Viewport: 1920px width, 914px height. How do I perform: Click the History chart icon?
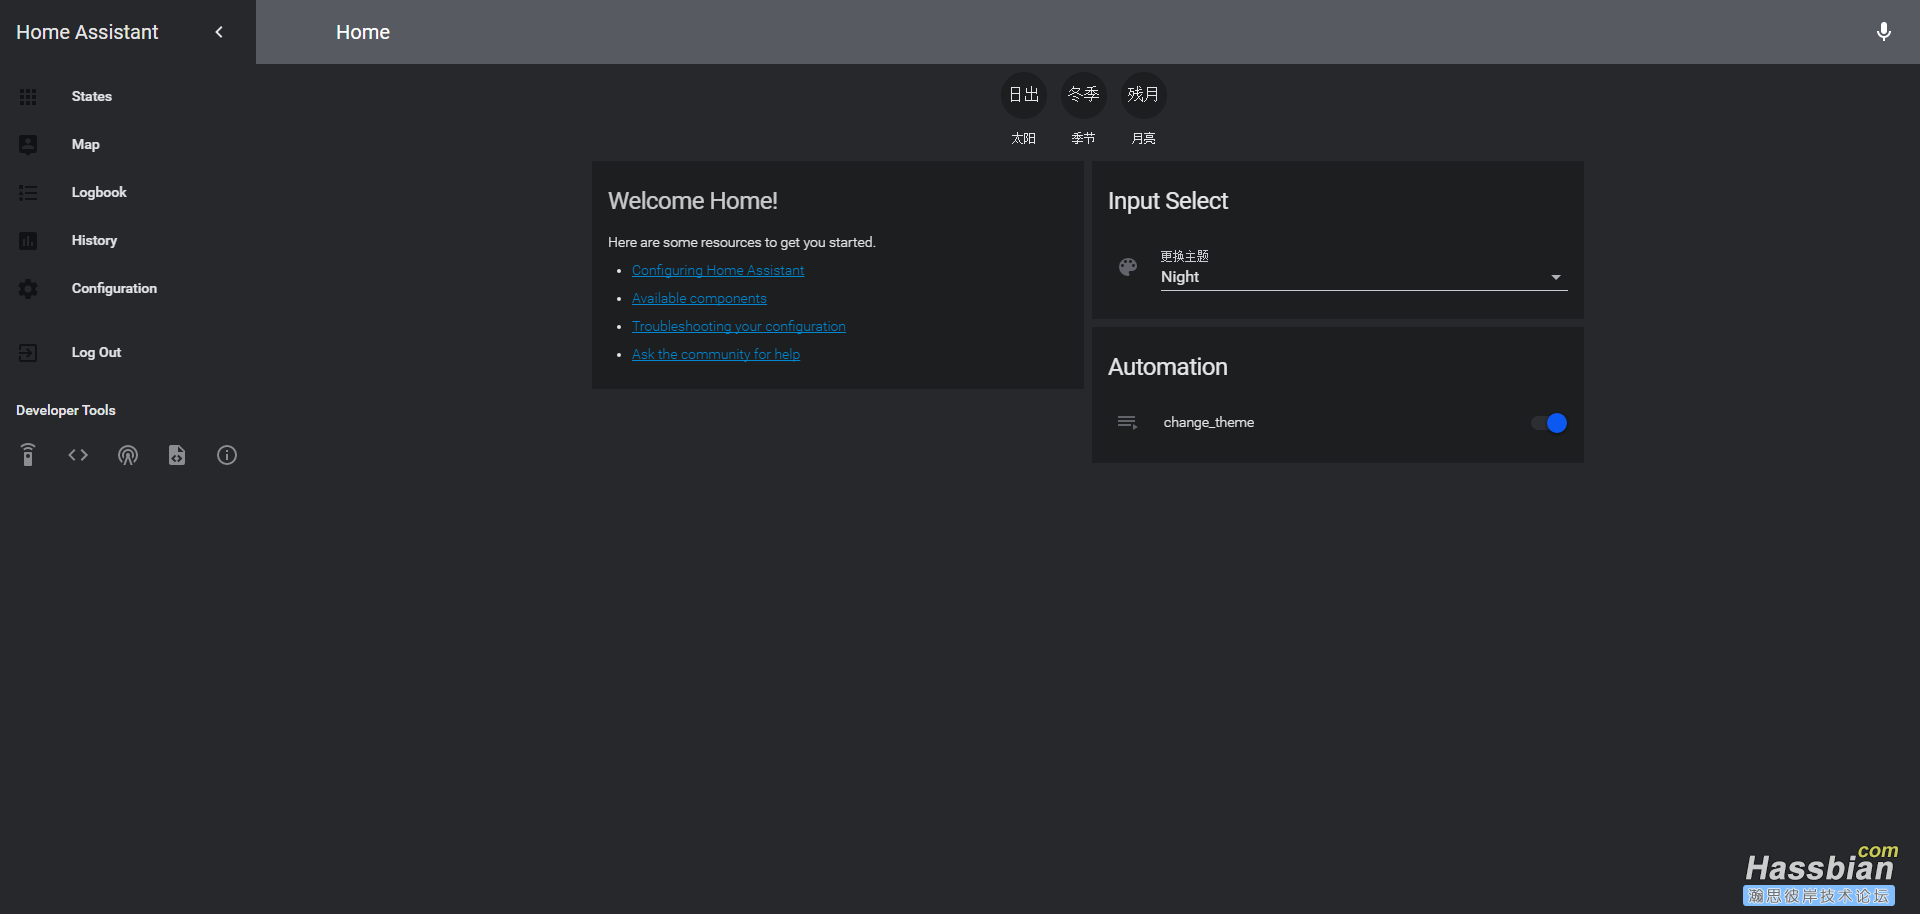(x=28, y=241)
